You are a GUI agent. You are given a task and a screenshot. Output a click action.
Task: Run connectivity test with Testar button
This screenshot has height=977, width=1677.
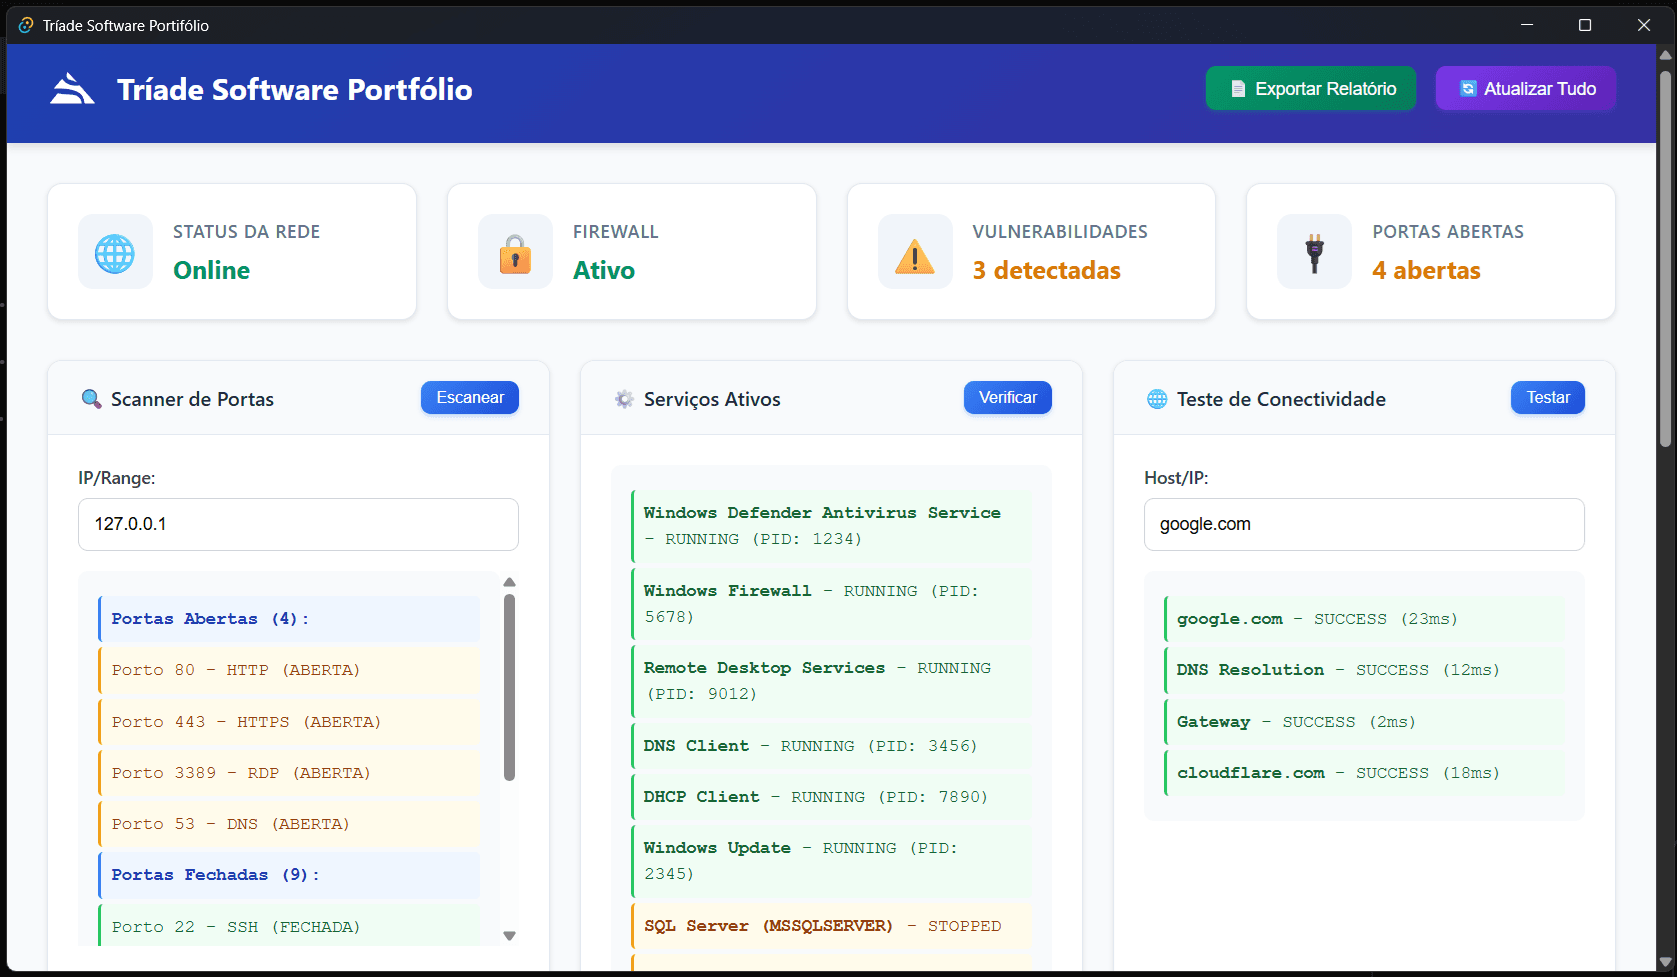coord(1548,397)
